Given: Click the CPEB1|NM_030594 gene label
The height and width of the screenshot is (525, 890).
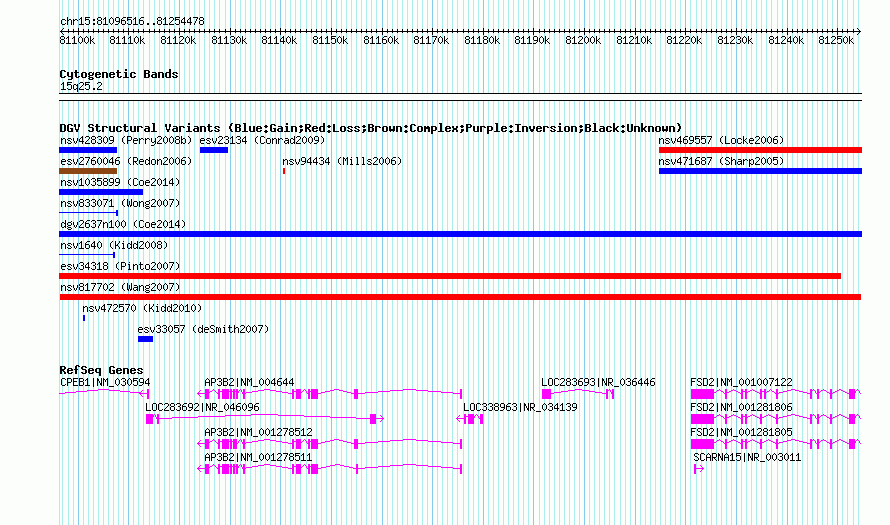Looking at the screenshot, I should coord(105,383).
